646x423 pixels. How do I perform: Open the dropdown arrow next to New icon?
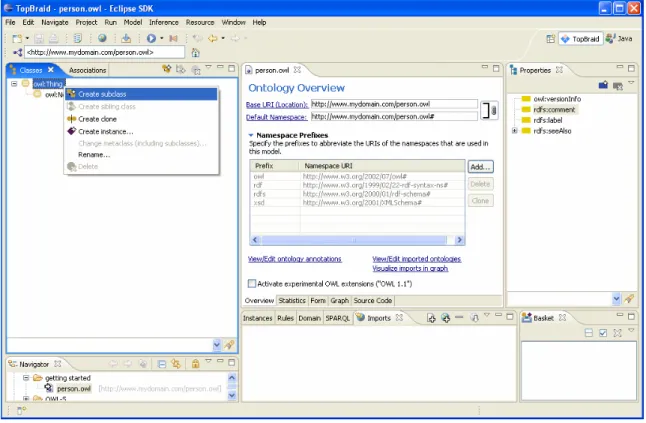point(27,39)
